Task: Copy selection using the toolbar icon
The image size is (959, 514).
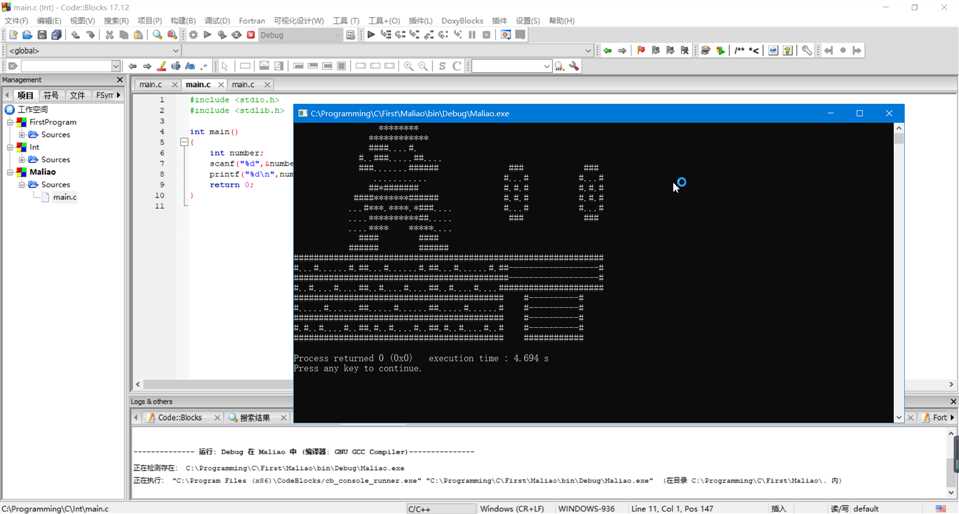Action: [124, 35]
